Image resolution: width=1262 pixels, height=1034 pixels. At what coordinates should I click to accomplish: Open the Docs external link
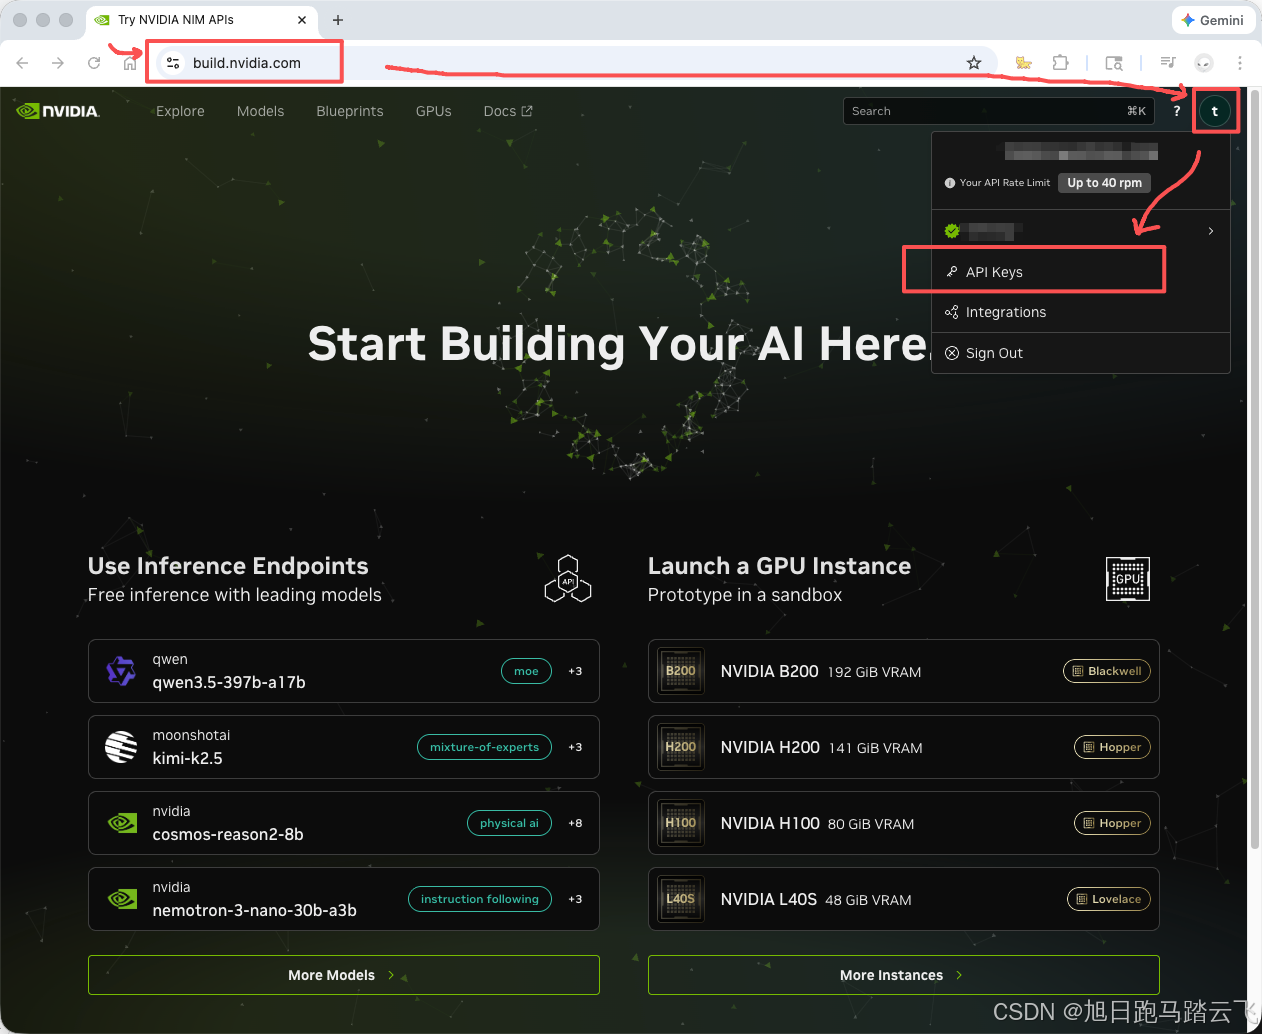point(508,111)
